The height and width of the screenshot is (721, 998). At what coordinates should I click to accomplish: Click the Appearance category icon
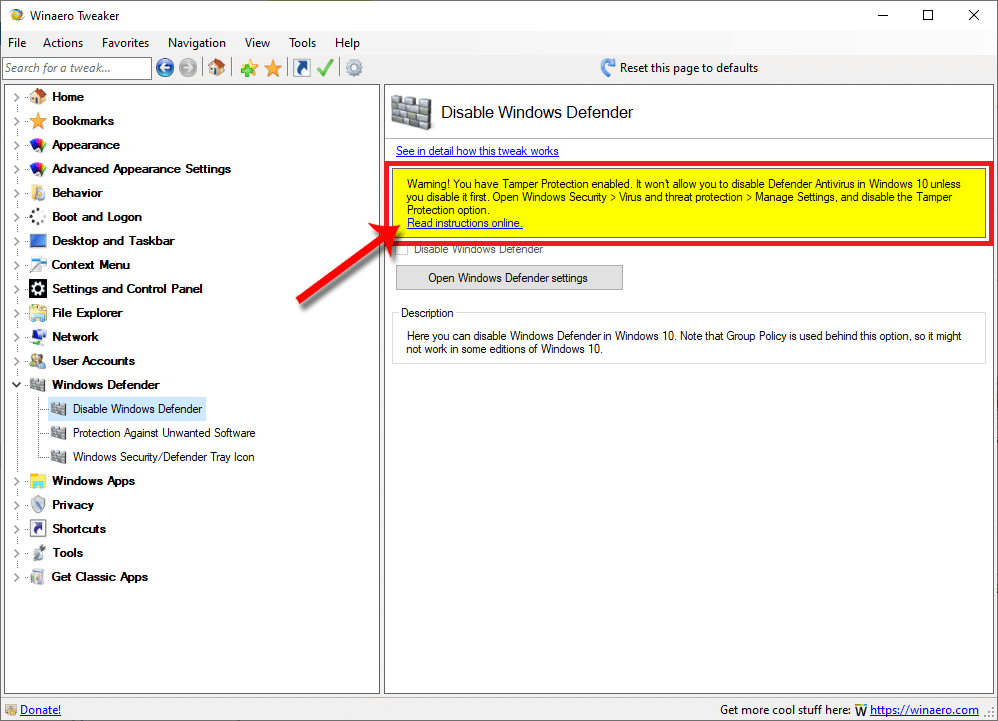[38, 145]
